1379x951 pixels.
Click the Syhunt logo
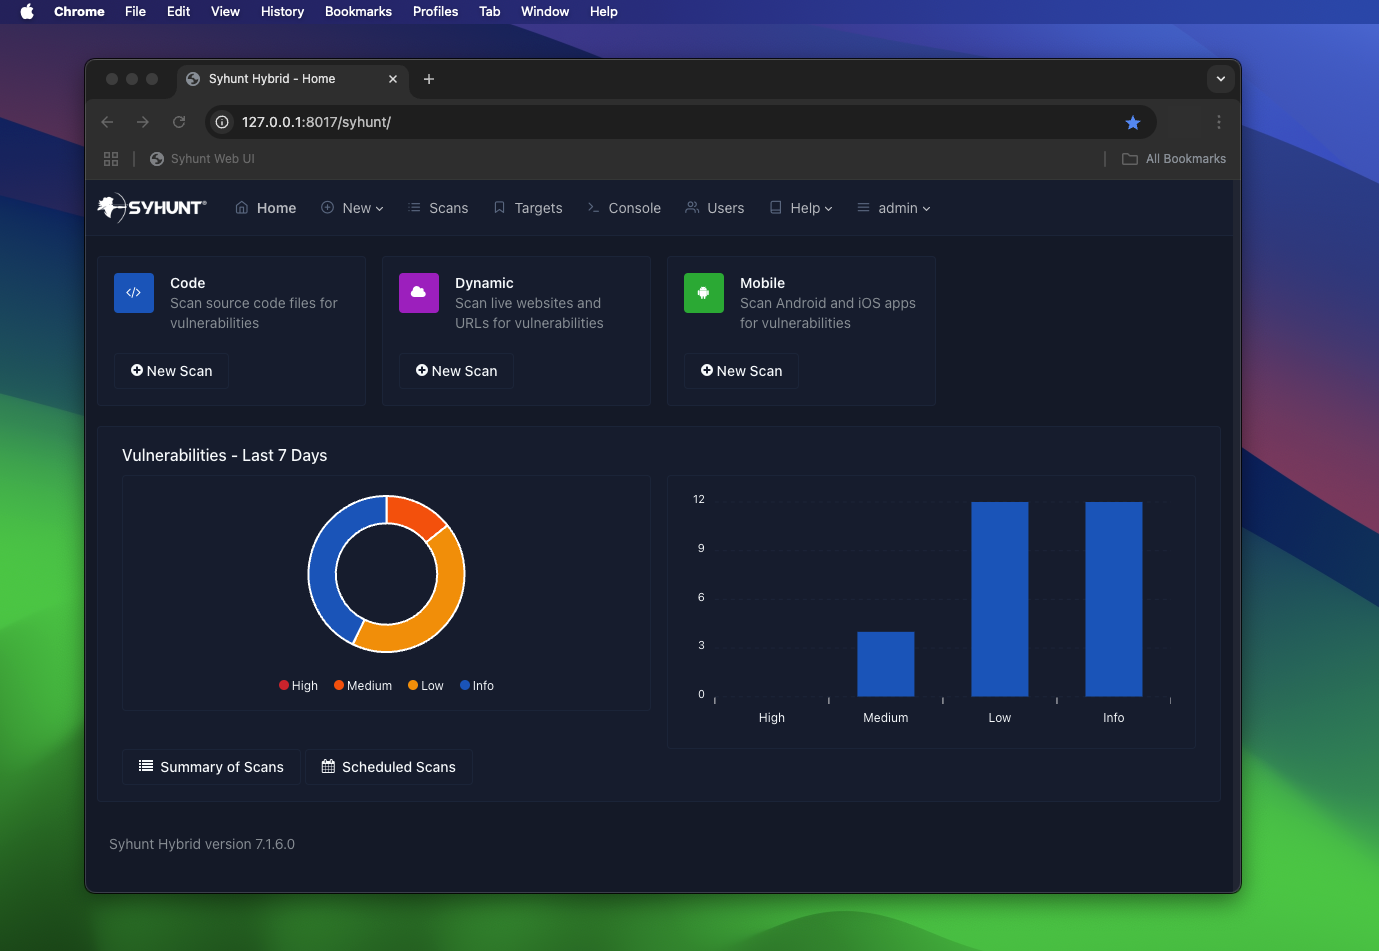click(x=152, y=208)
